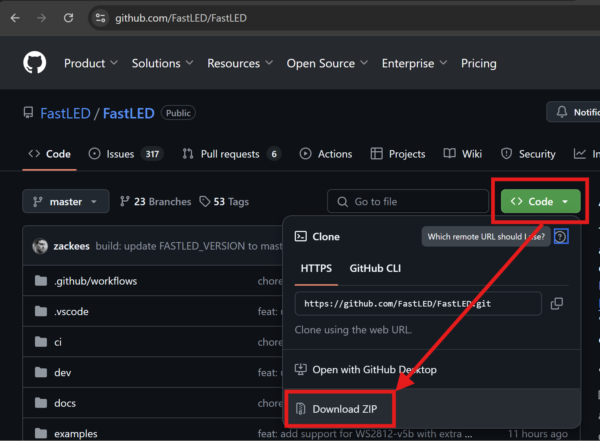The image size is (600, 441).
Task: Click the GitHub logo icon
Action: pos(34,63)
